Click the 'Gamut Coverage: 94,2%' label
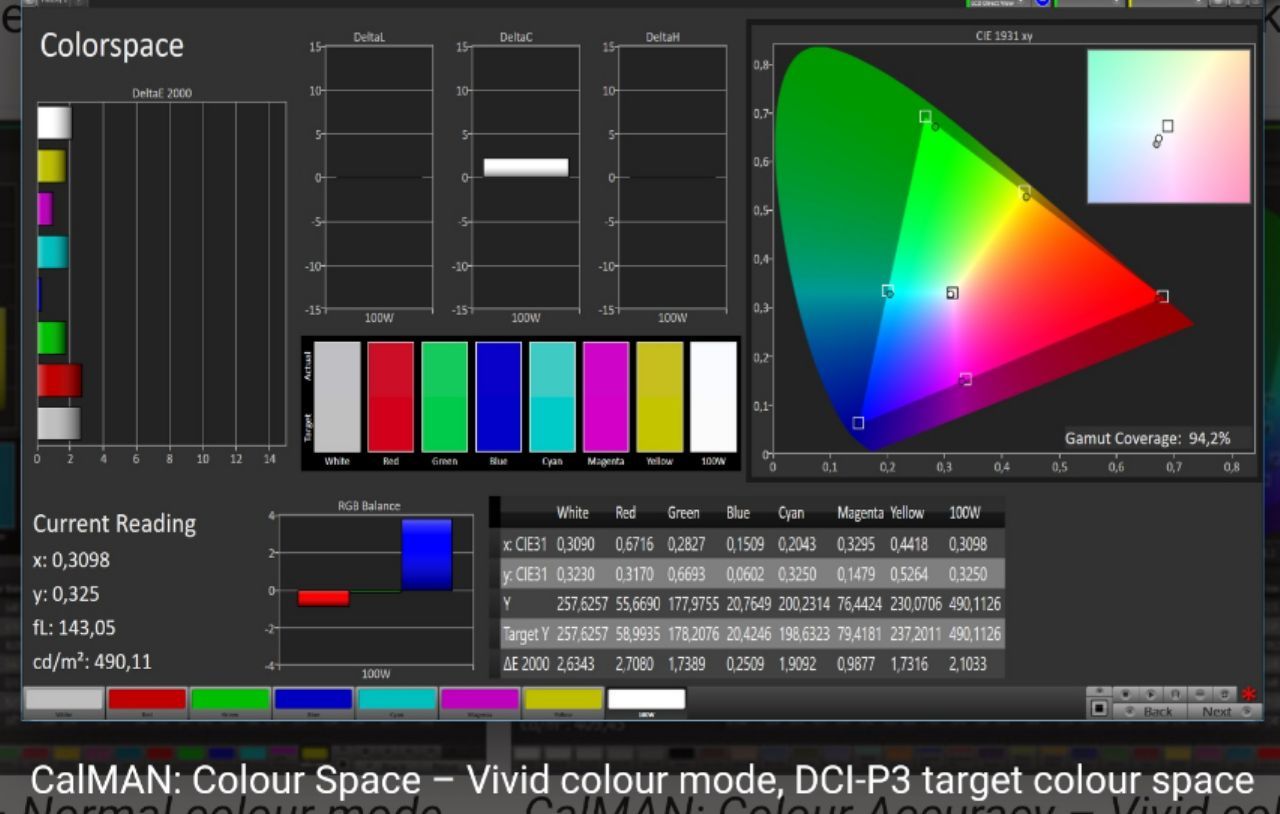The image size is (1280, 814). pyautogui.click(x=1147, y=438)
